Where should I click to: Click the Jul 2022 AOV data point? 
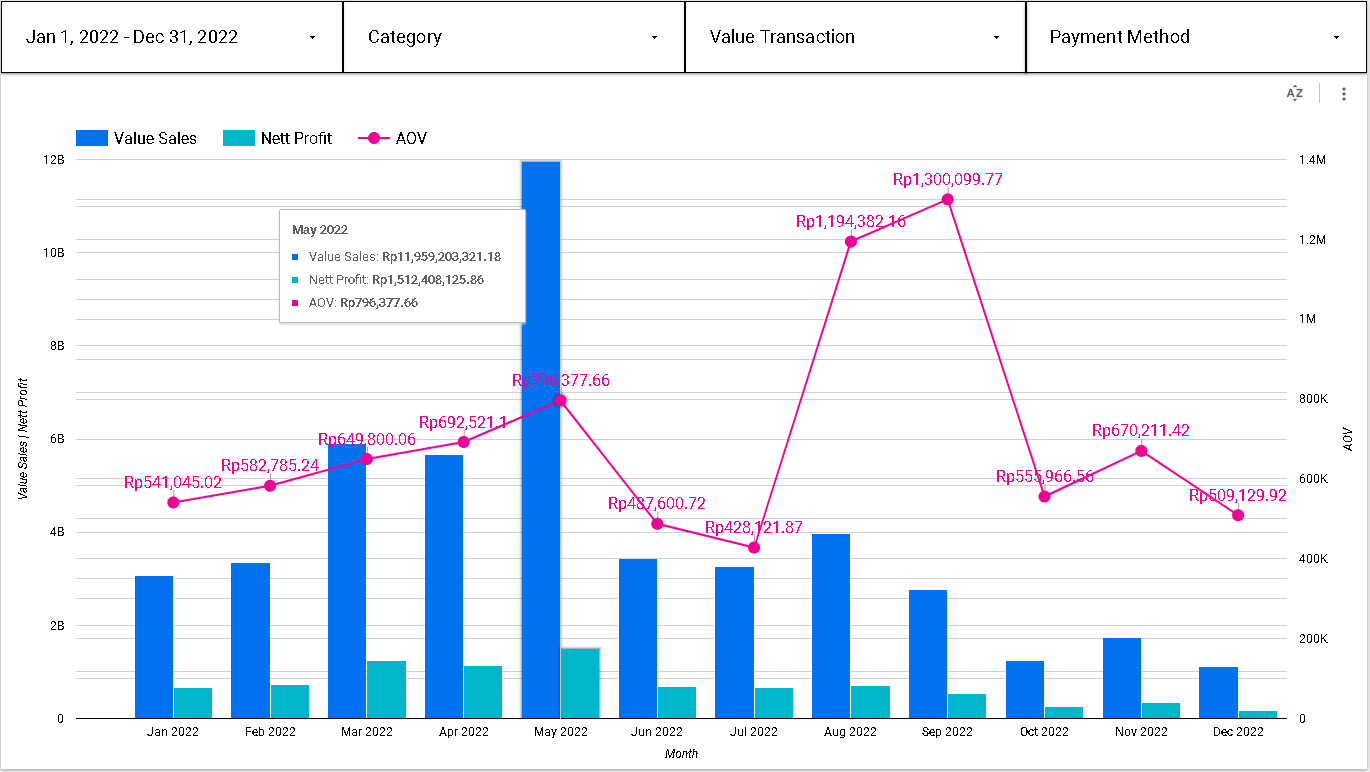(x=754, y=547)
